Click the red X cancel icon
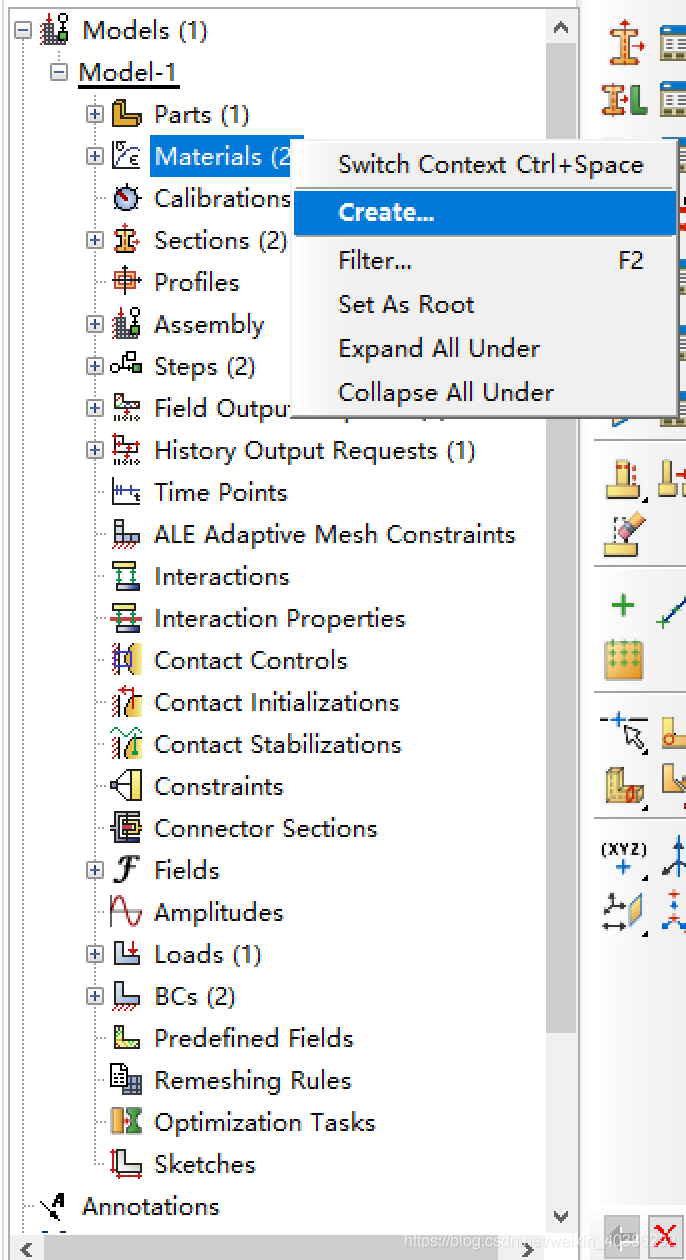686x1260 pixels. [665, 1235]
